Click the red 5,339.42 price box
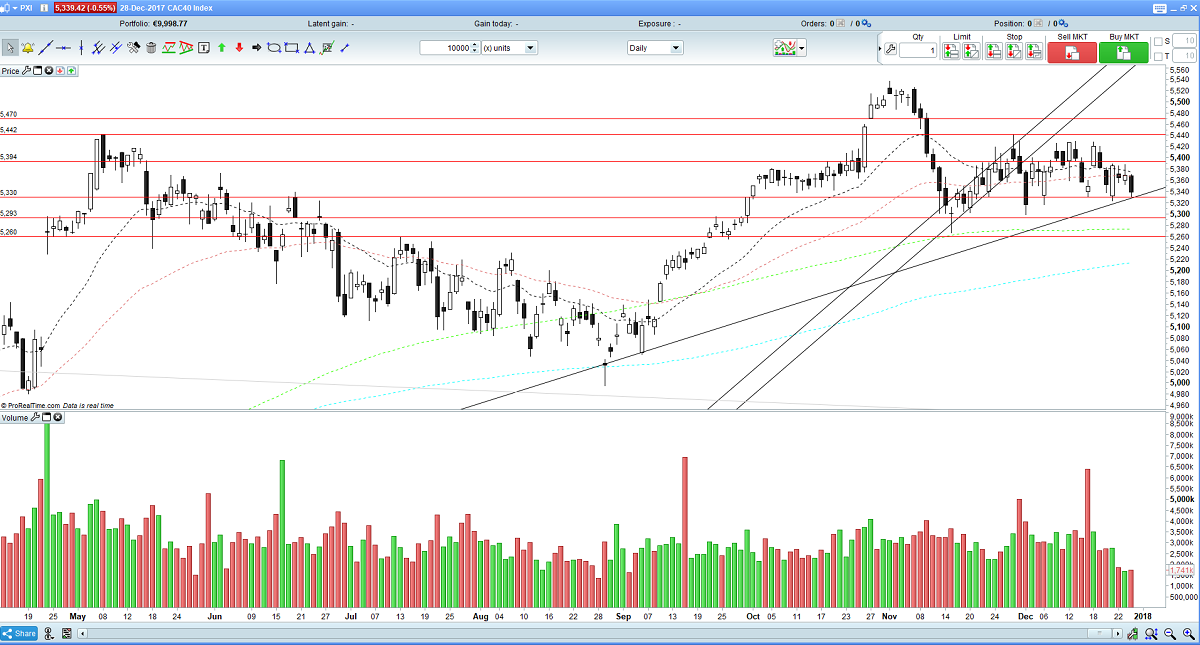This screenshot has height=645, width=1200. (85, 8)
